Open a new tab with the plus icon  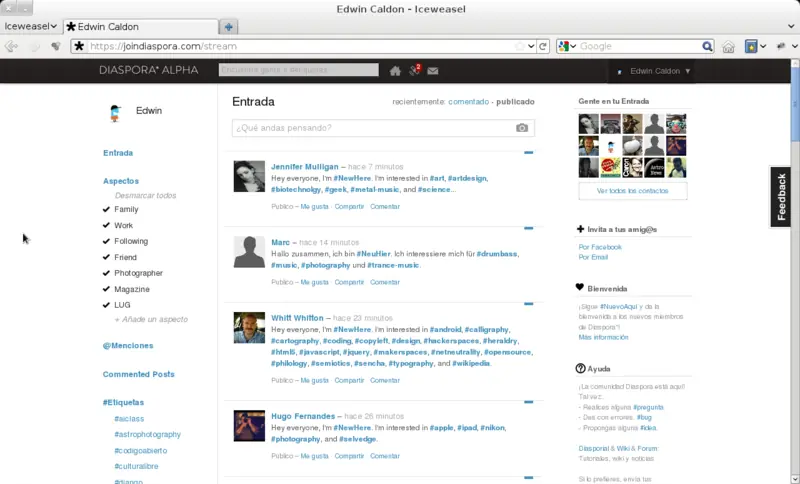pyautogui.click(x=229, y=27)
